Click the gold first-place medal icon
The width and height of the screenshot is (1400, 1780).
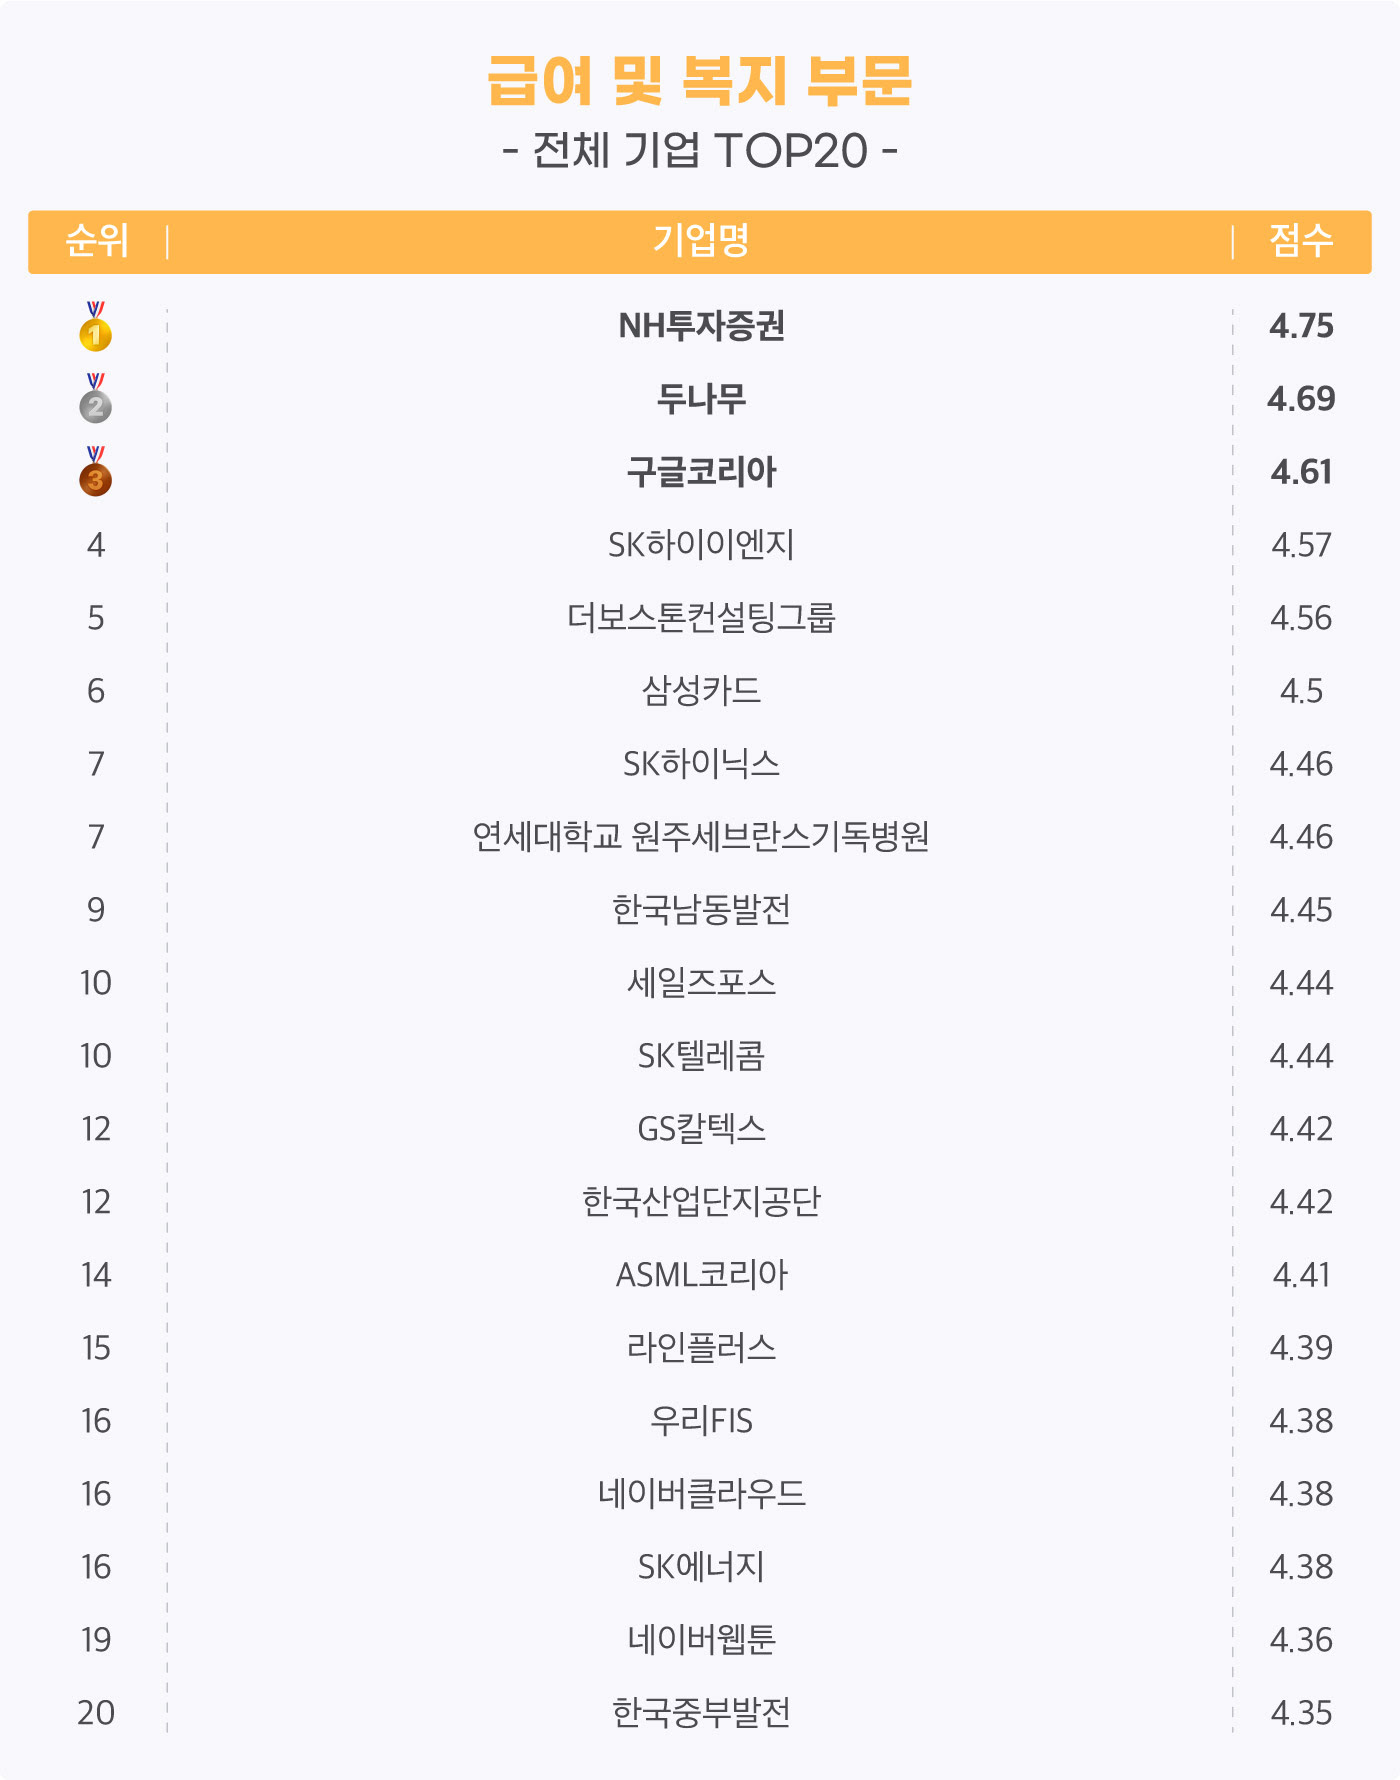pyautogui.click(x=96, y=326)
